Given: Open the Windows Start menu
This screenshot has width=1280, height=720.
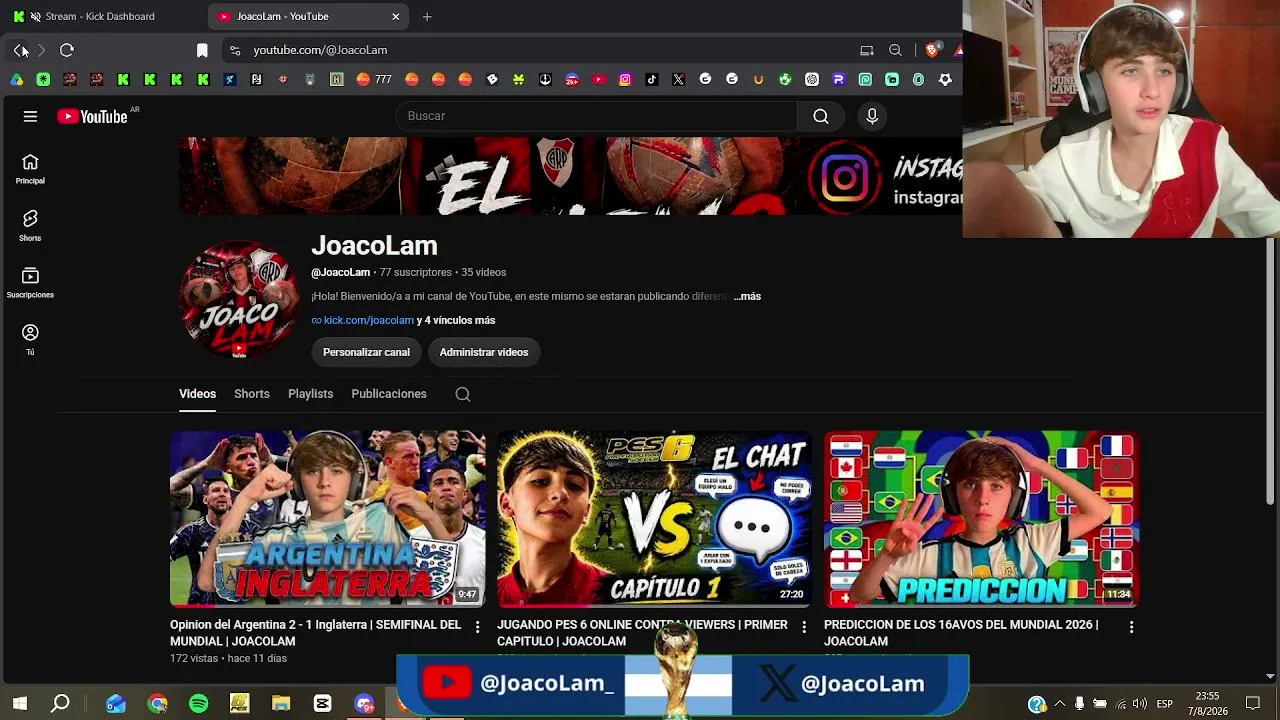Looking at the screenshot, I should (19, 704).
